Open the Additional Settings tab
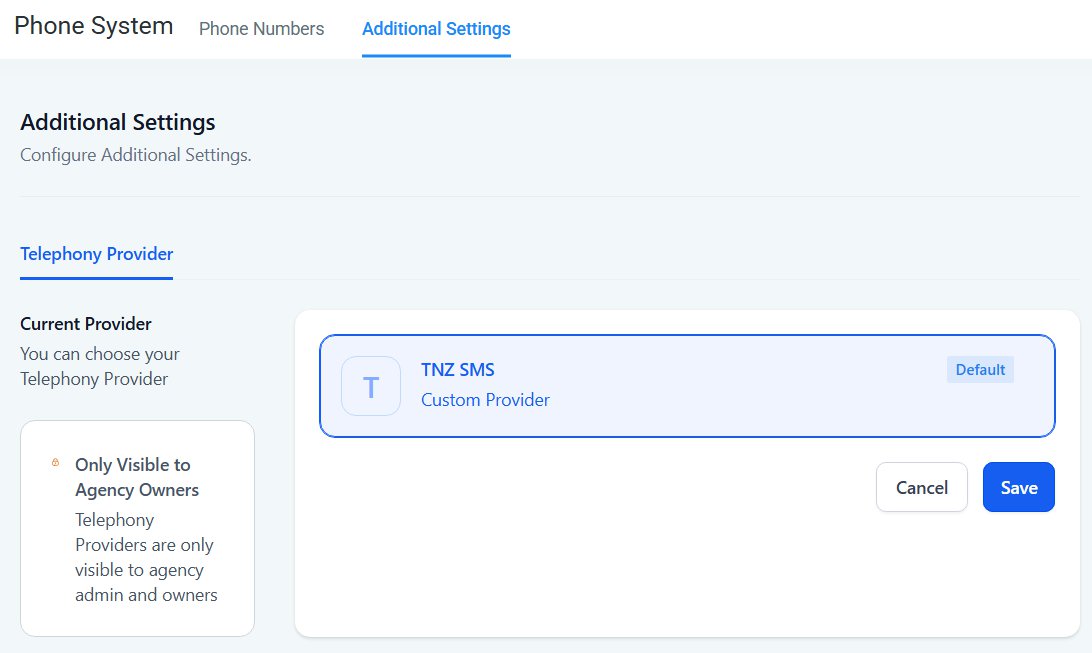 (x=436, y=29)
